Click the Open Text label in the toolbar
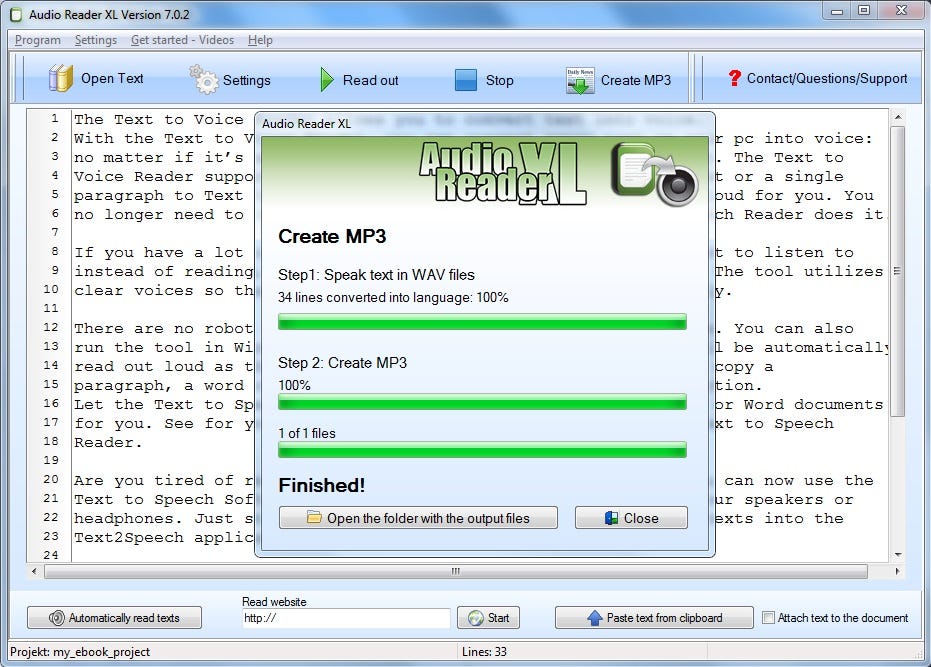This screenshot has width=931, height=667. [x=112, y=78]
